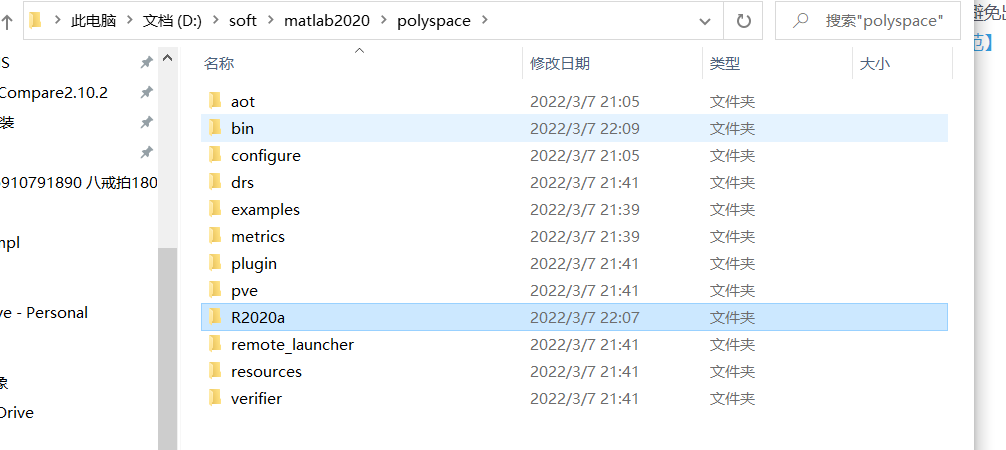This screenshot has height=450, width=1006.
Task: Select the remote_launcher folder row
Action: (x=574, y=344)
